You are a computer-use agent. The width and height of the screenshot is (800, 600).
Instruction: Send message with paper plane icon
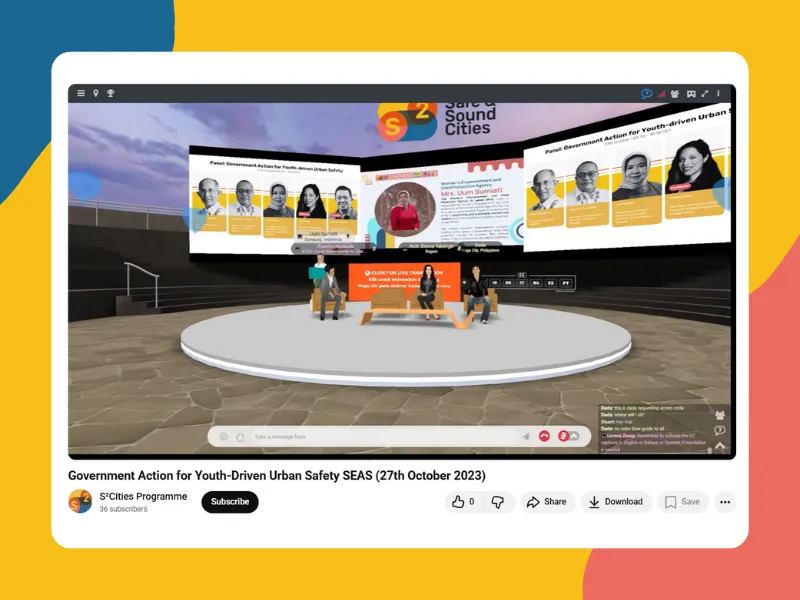point(526,437)
